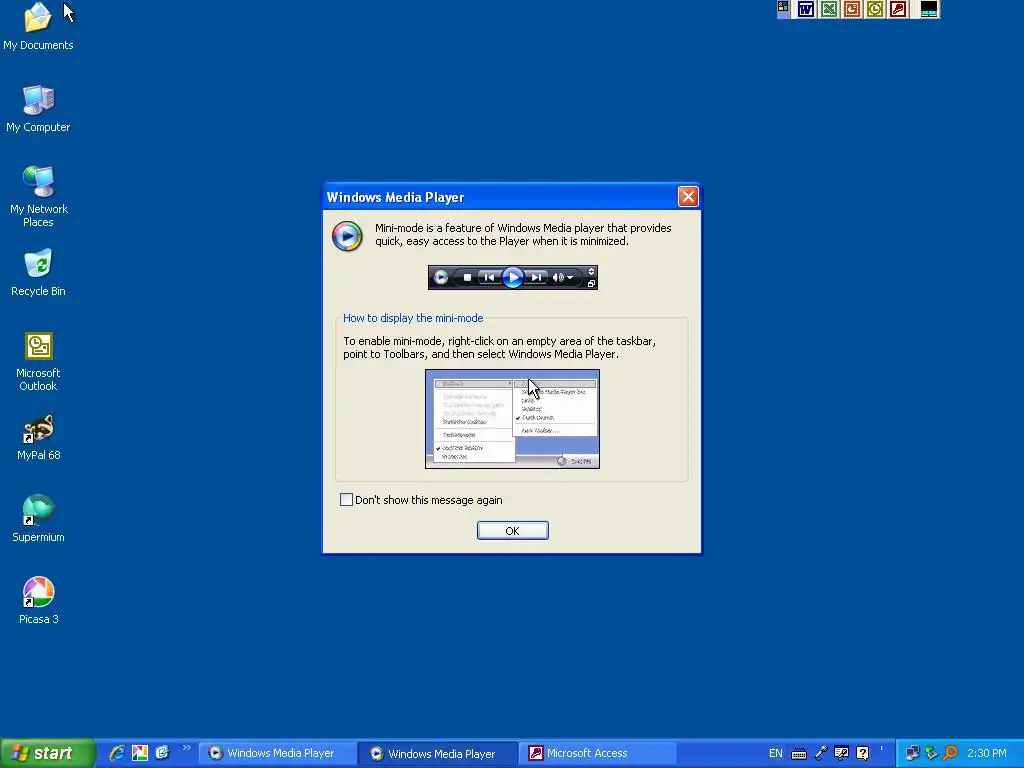
Task: Select the Microsoft Outlook desktop shortcut
Action: coord(38,361)
